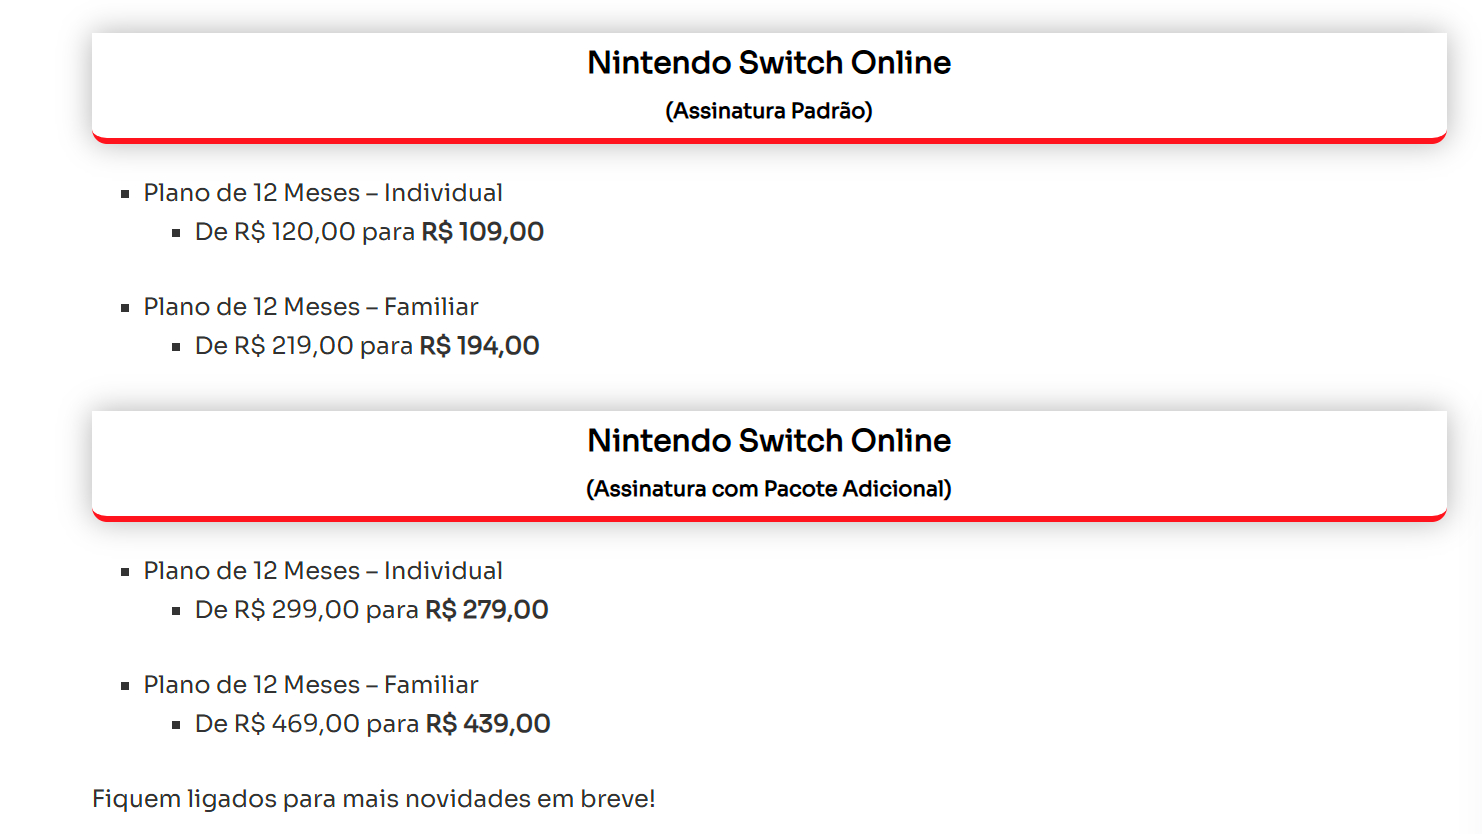Click the red underline beneath the Pacote Adicional card
This screenshot has width=1482, height=834.
768,518
